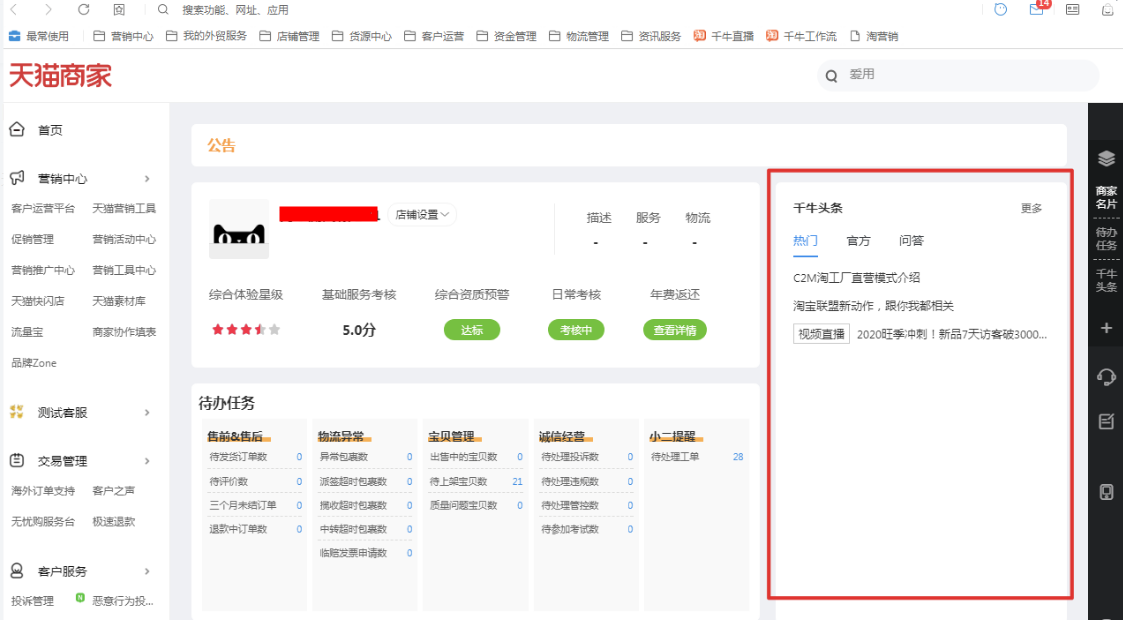Viewport: 1123px width, 620px height.
Task: Expand the 交易管理 chevron
Action: click(147, 461)
